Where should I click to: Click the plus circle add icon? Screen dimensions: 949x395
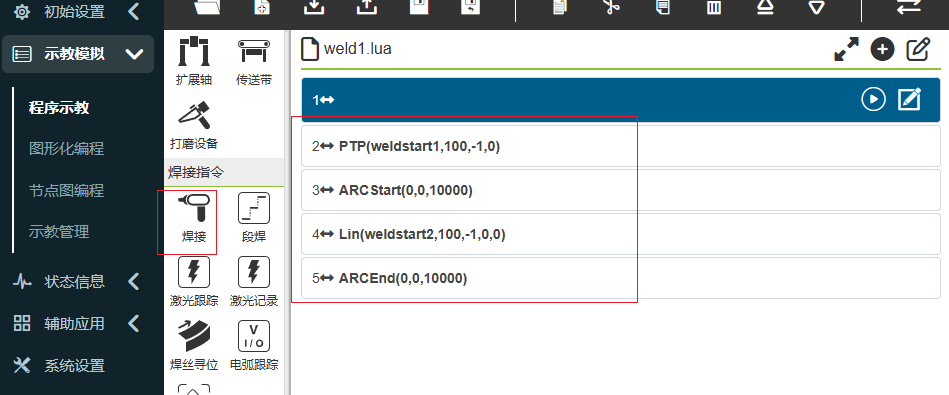coord(882,49)
